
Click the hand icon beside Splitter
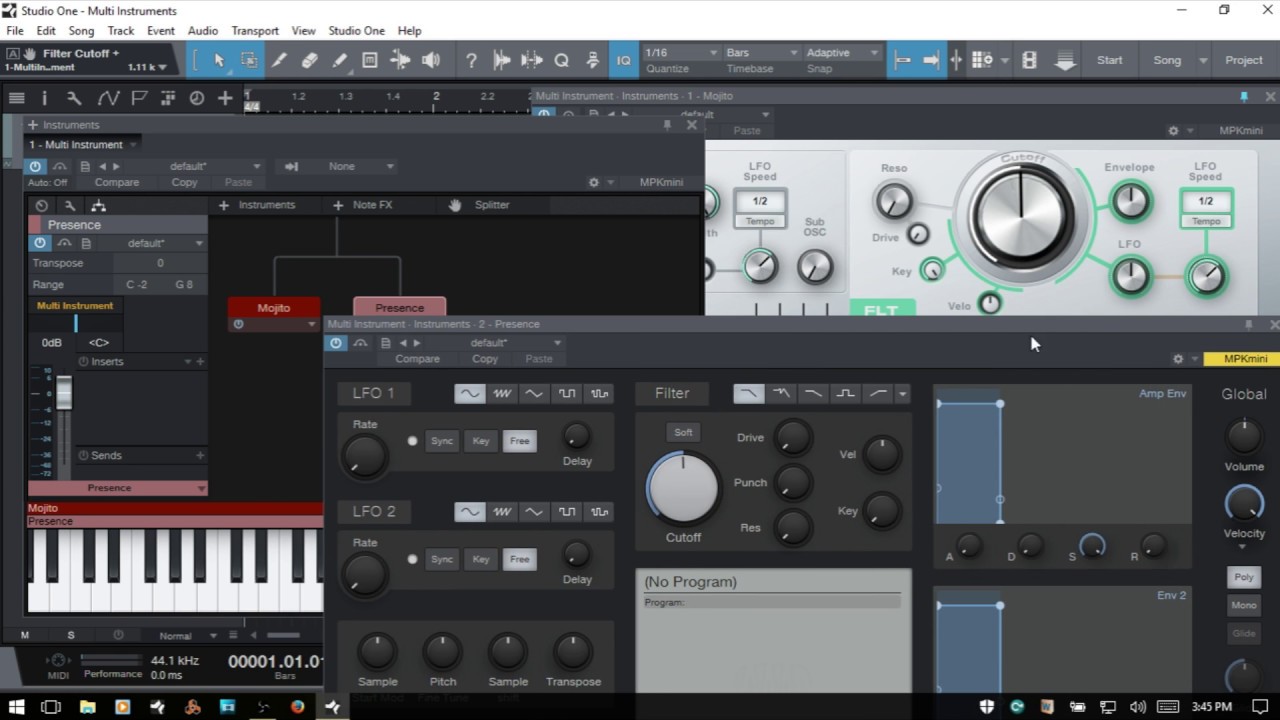click(455, 205)
